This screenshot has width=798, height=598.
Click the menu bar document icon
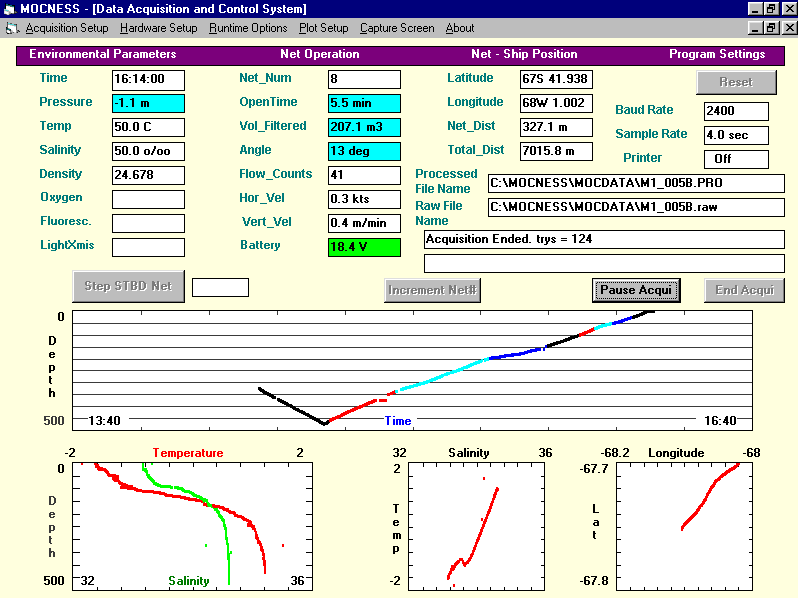click(x=12, y=29)
